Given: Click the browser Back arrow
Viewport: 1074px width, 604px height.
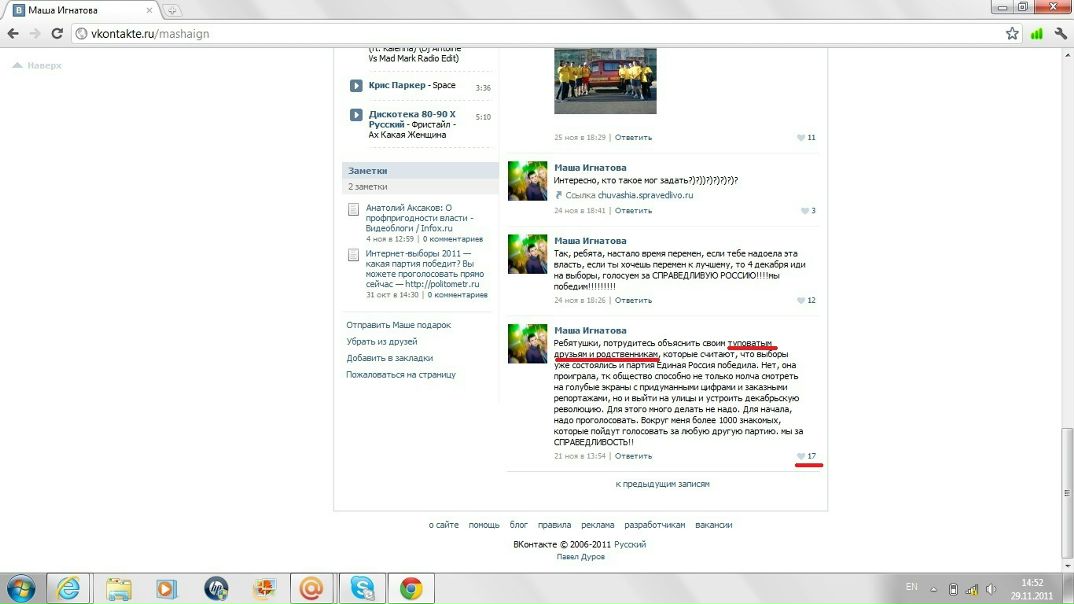Looking at the screenshot, I should (13, 34).
